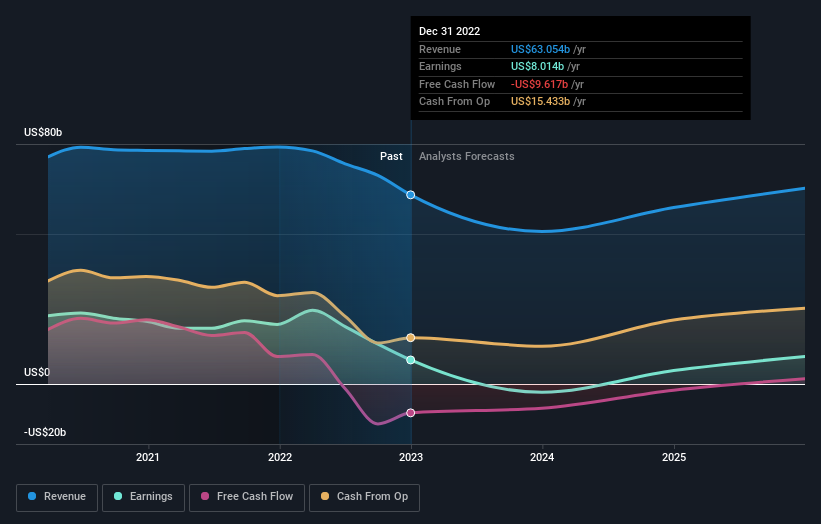Click the teal Earnings data point at 2023

[411, 360]
